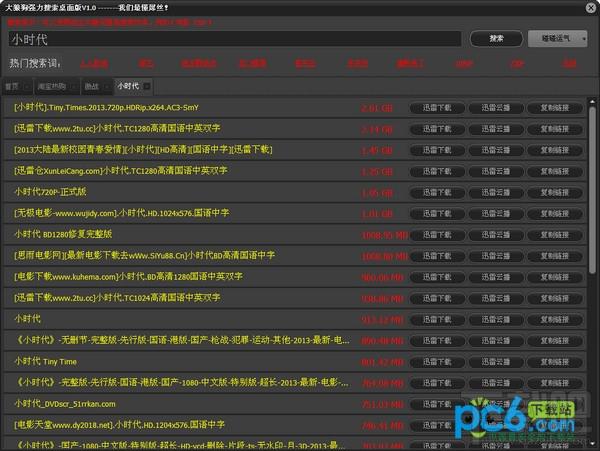Click 迅雷云播 for 2013大陆最新校园青春爱情 row
Viewport: 600px width, 451px height.
[x=496, y=150]
